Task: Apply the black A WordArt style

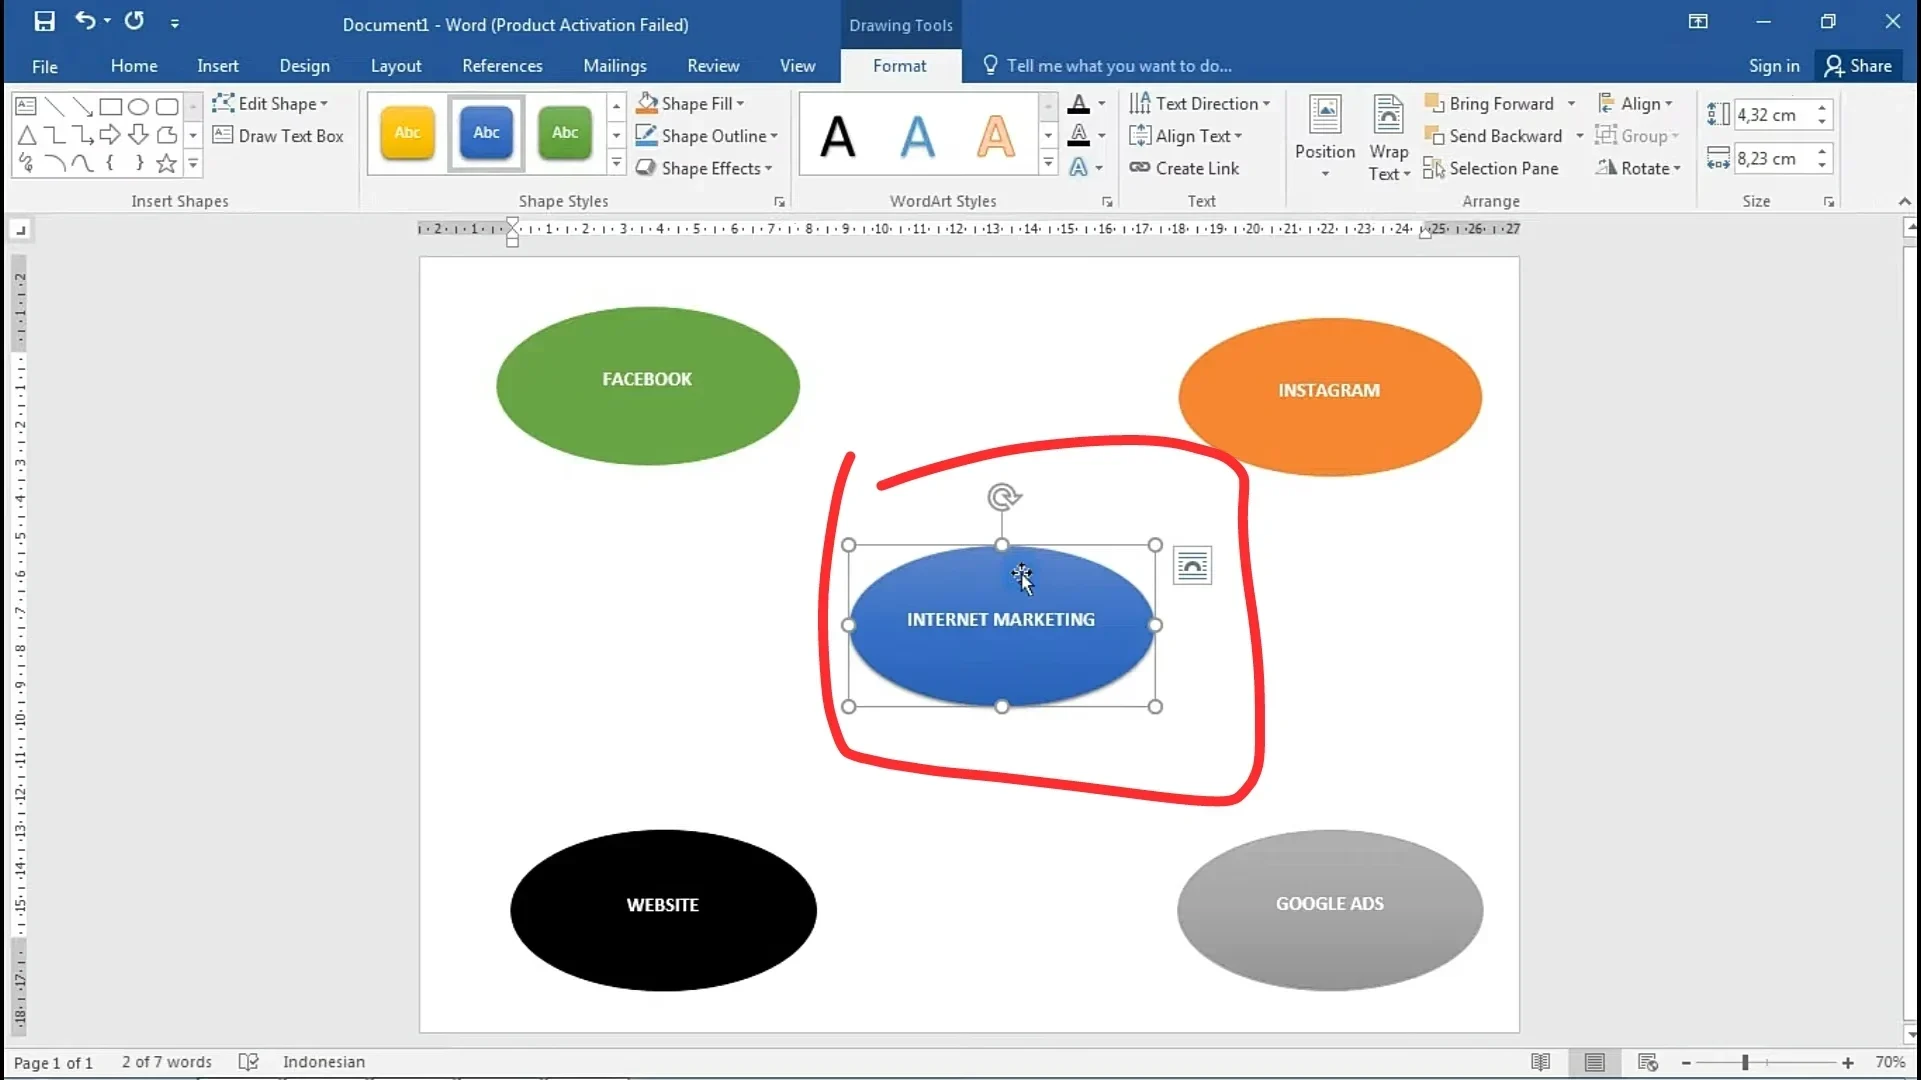Action: pos(838,136)
